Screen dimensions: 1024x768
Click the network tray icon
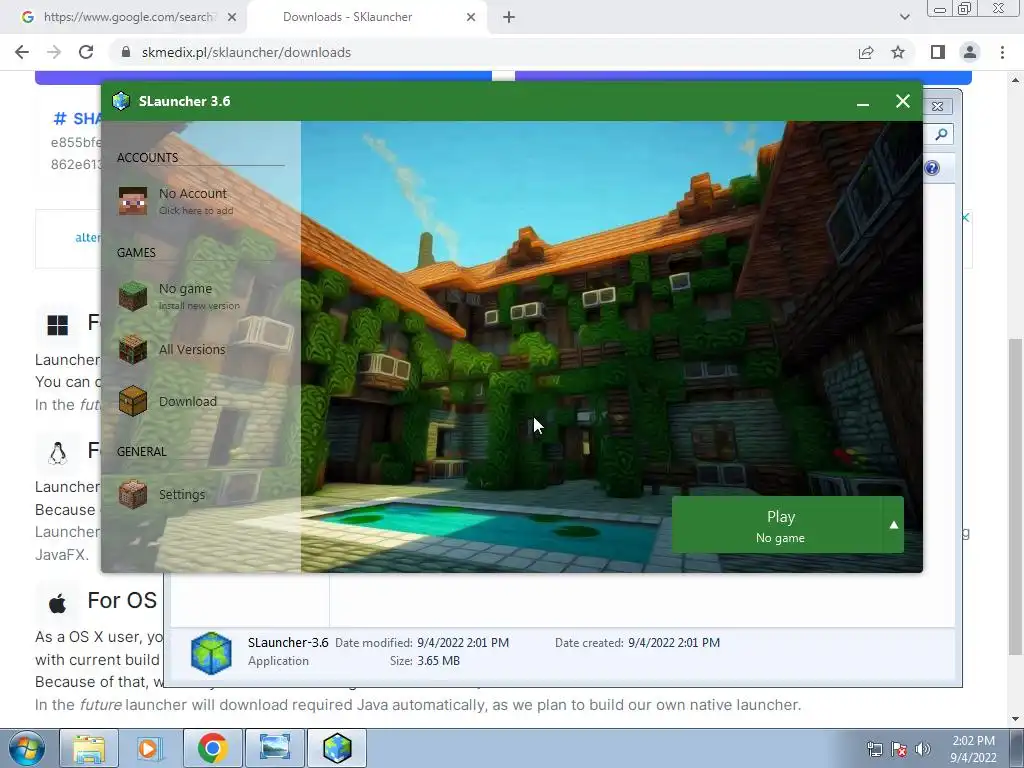[x=874, y=749]
